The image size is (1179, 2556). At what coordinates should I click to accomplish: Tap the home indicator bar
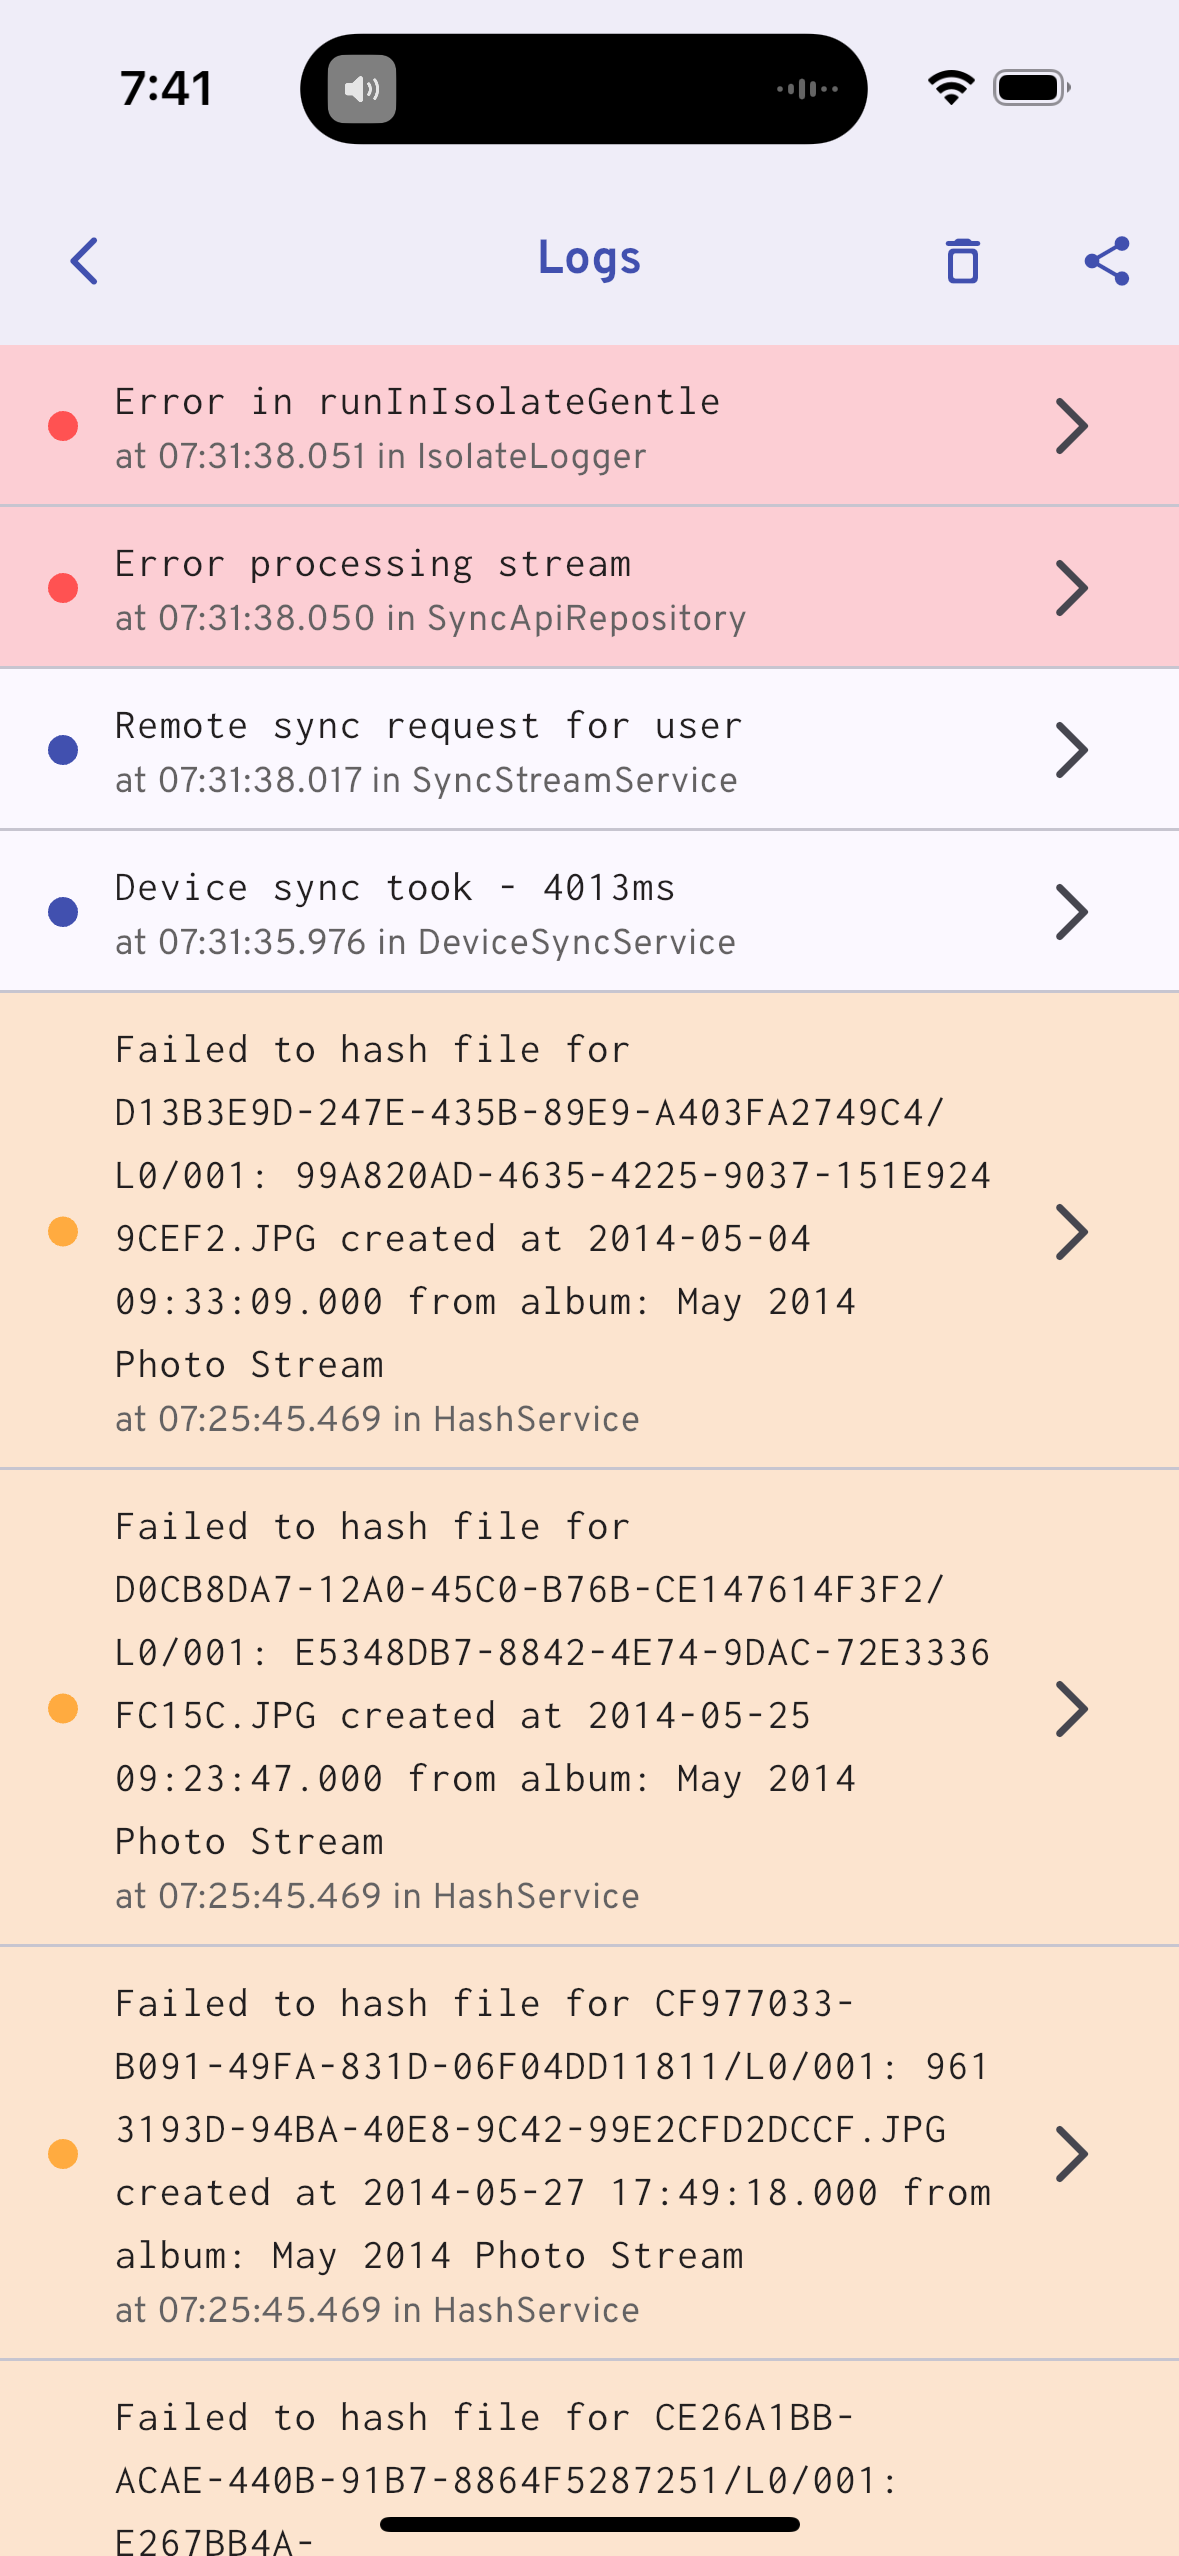click(x=589, y=2524)
